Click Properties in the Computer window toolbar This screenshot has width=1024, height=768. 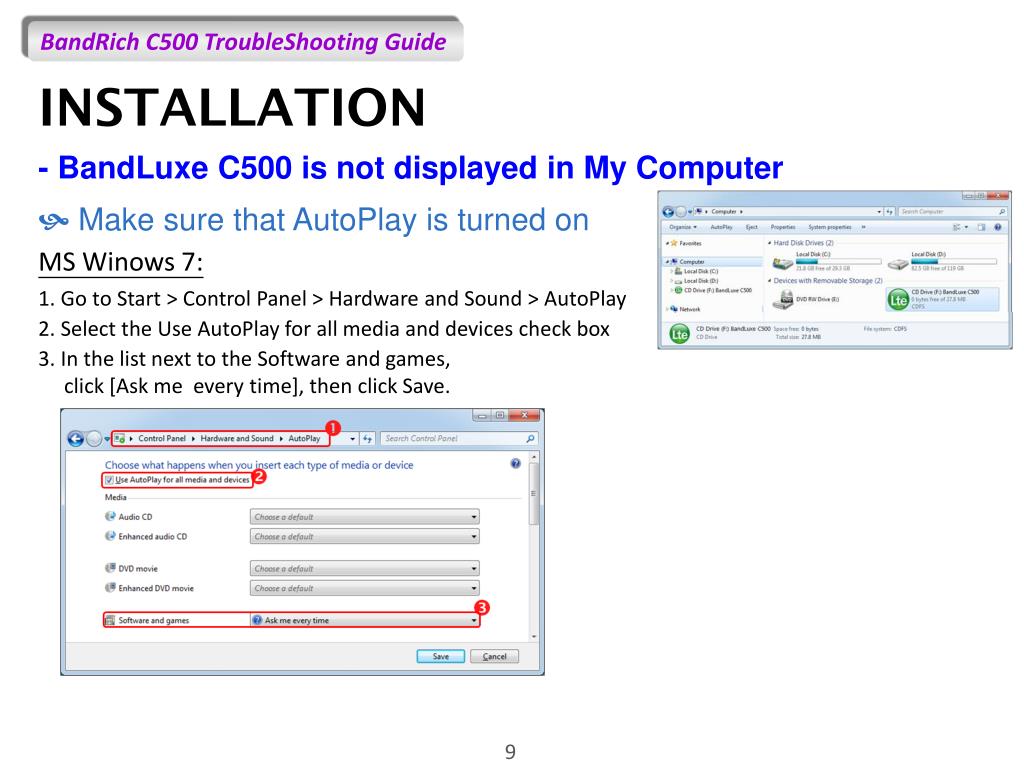point(783,227)
